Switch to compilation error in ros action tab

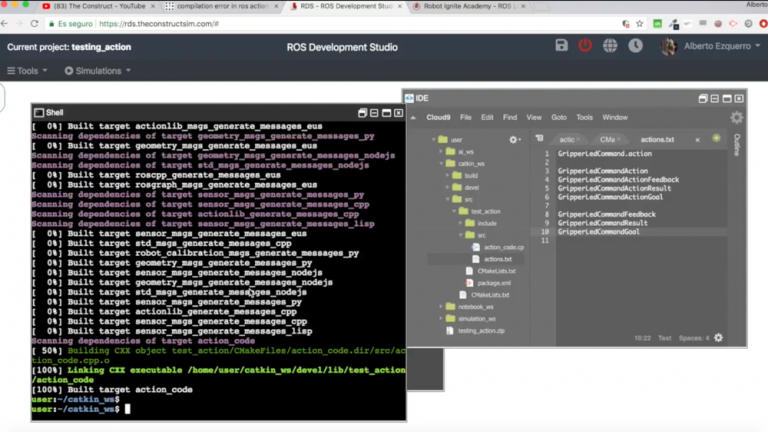223,6
